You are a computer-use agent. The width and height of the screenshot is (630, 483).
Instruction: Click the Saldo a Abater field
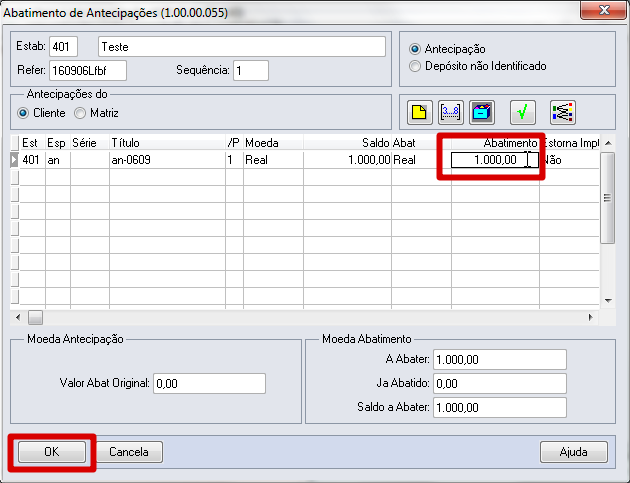500,407
